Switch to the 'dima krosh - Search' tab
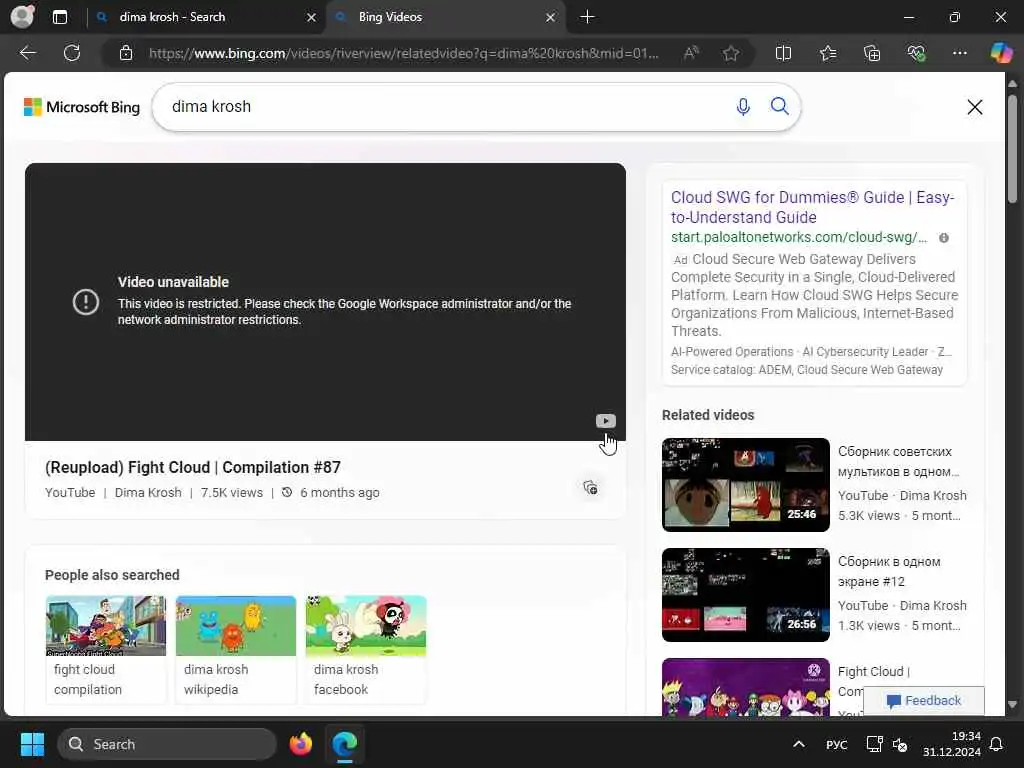The height and width of the screenshot is (768, 1024). [172, 17]
